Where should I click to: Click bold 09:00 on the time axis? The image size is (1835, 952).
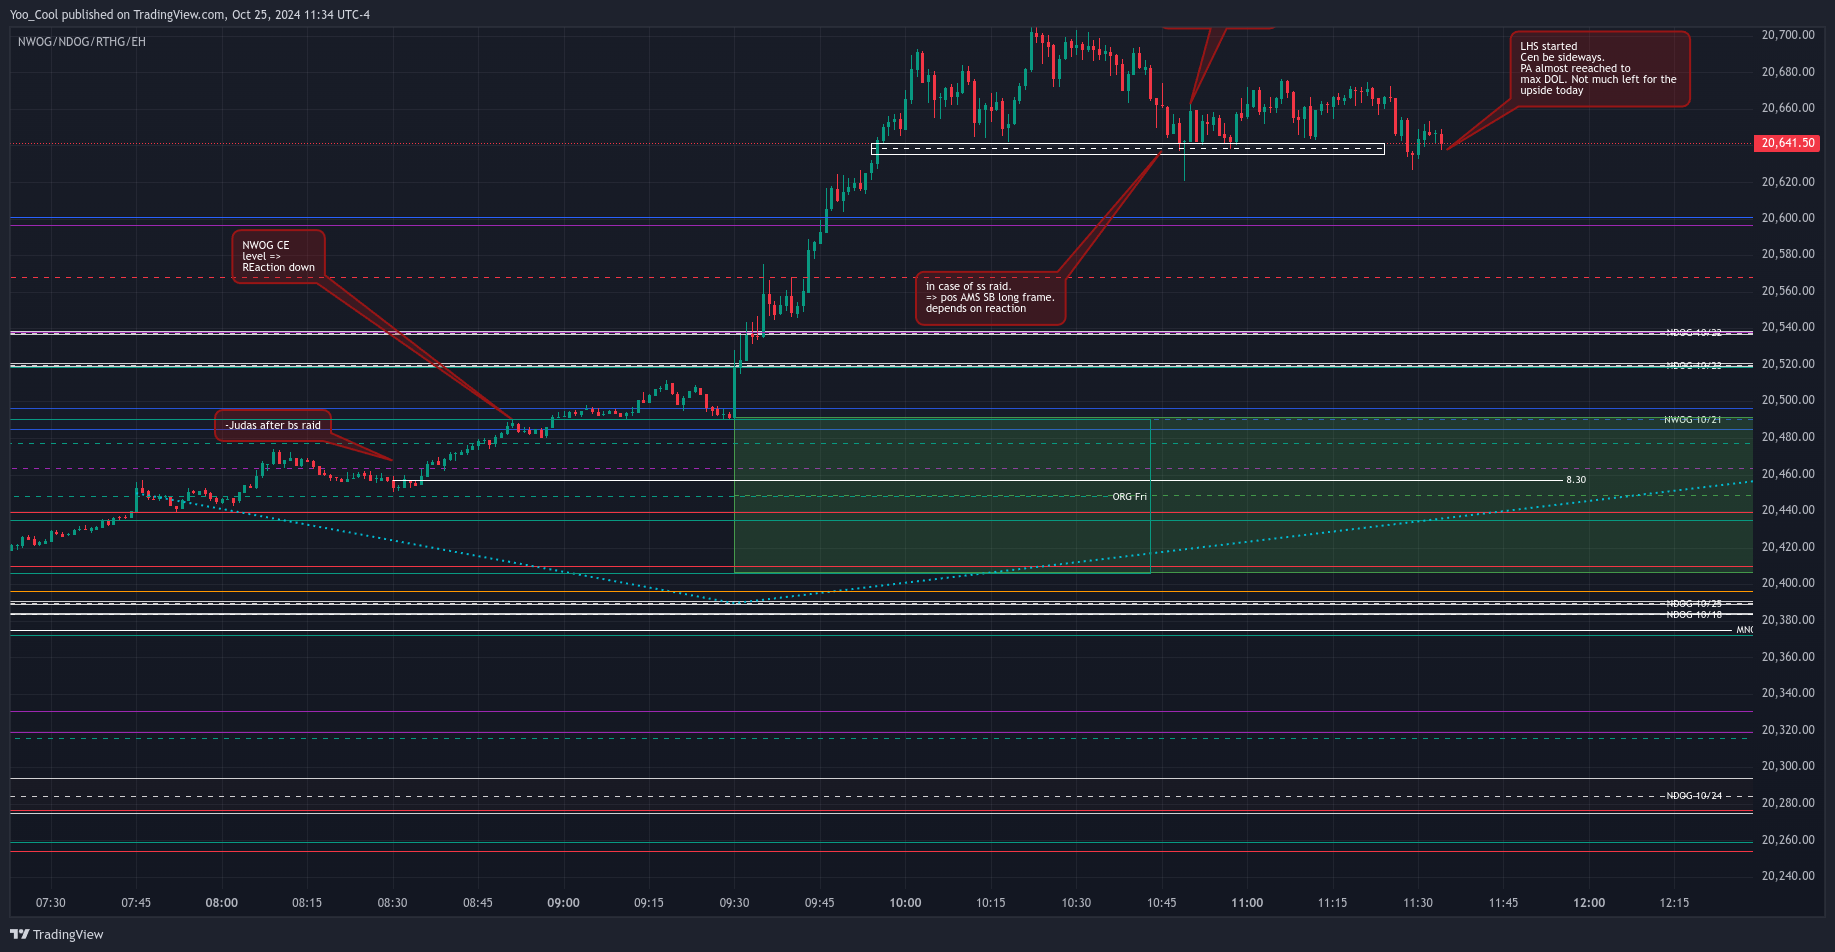coord(564,903)
